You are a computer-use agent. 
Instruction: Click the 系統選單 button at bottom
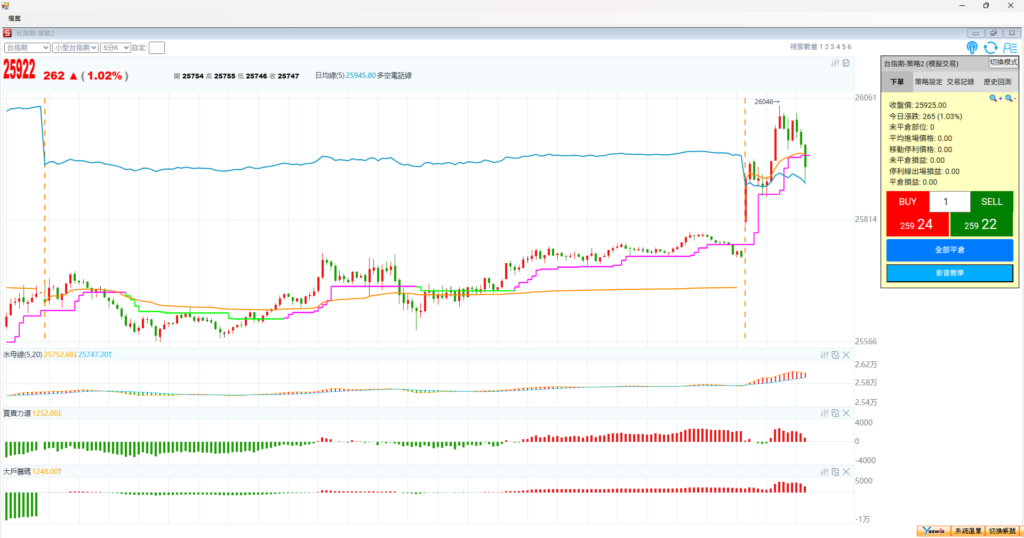point(967,531)
